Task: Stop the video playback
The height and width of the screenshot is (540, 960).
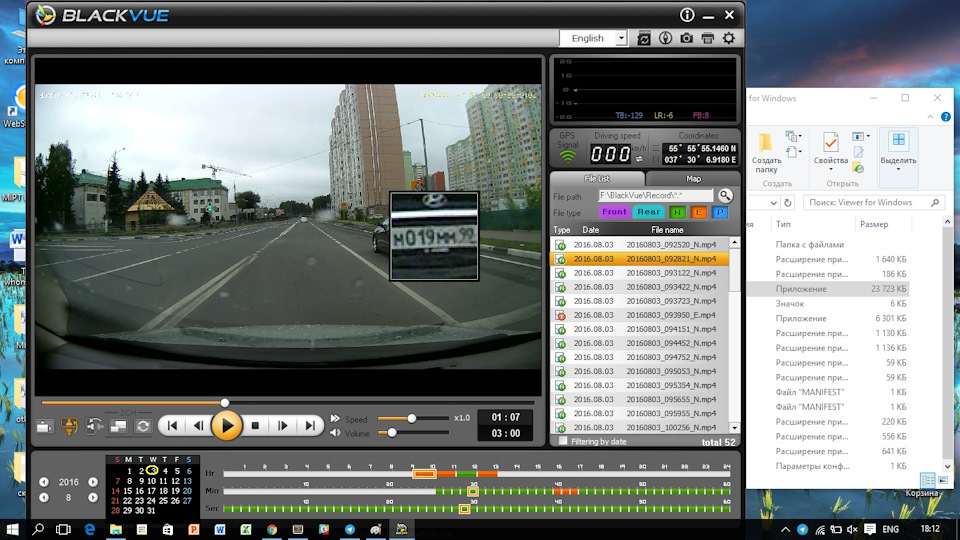Action: 255,426
